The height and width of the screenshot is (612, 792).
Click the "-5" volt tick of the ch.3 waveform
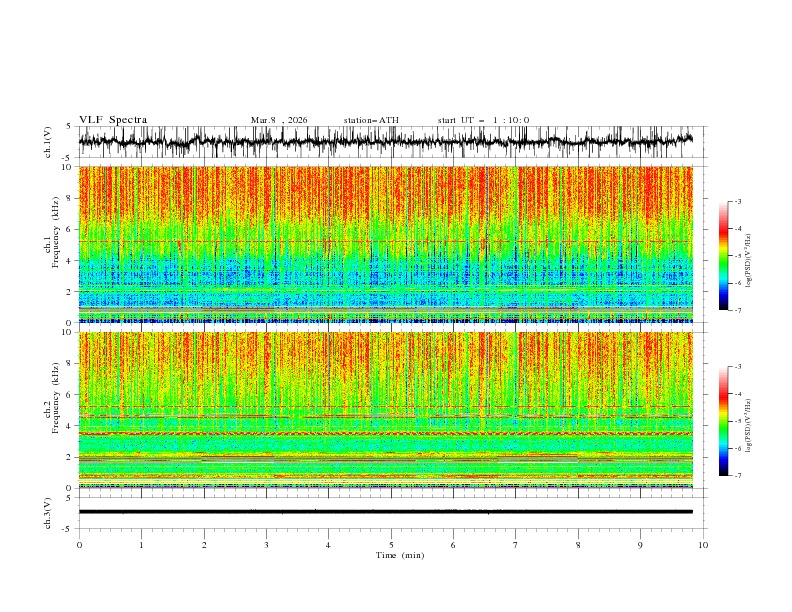[x=68, y=529]
